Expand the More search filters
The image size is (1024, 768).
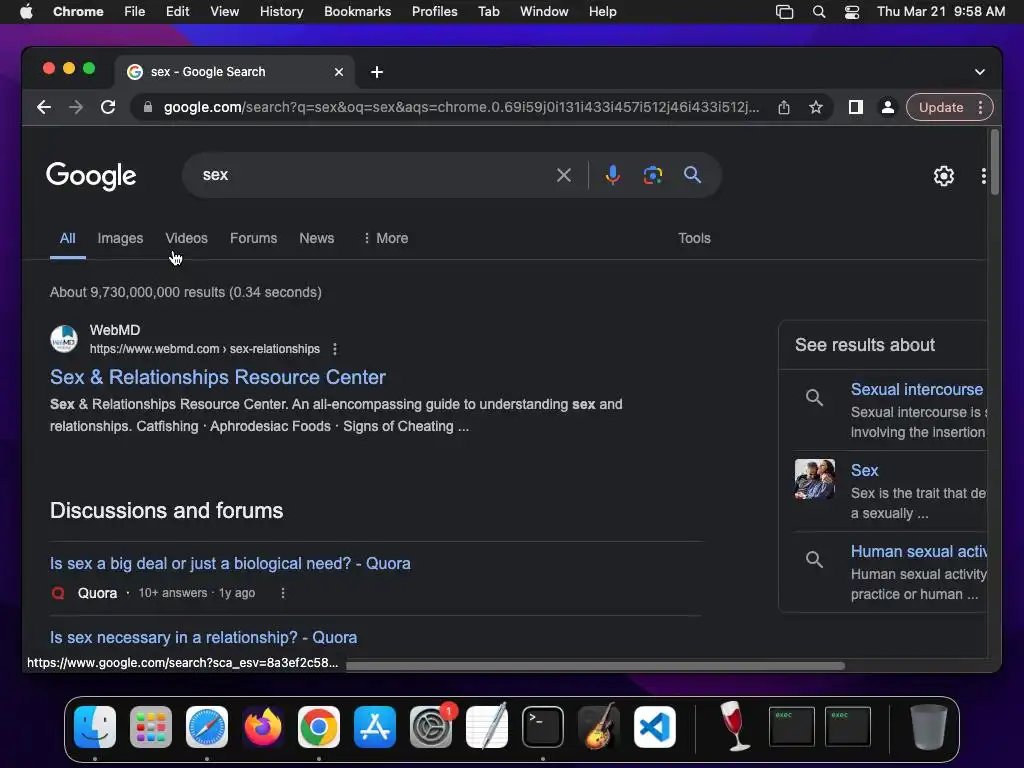pos(385,238)
